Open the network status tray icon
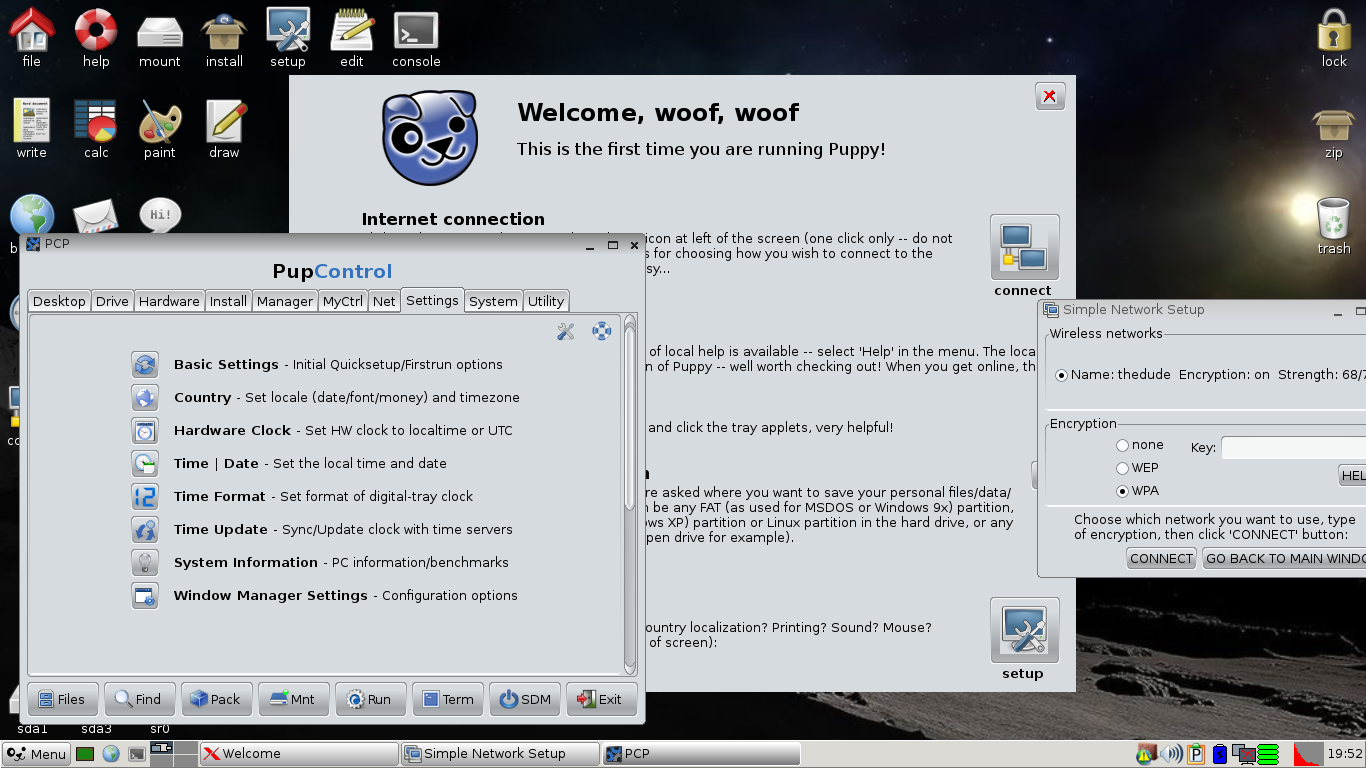The width and height of the screenshot is (1366, 768). [x=1244, y=753]
